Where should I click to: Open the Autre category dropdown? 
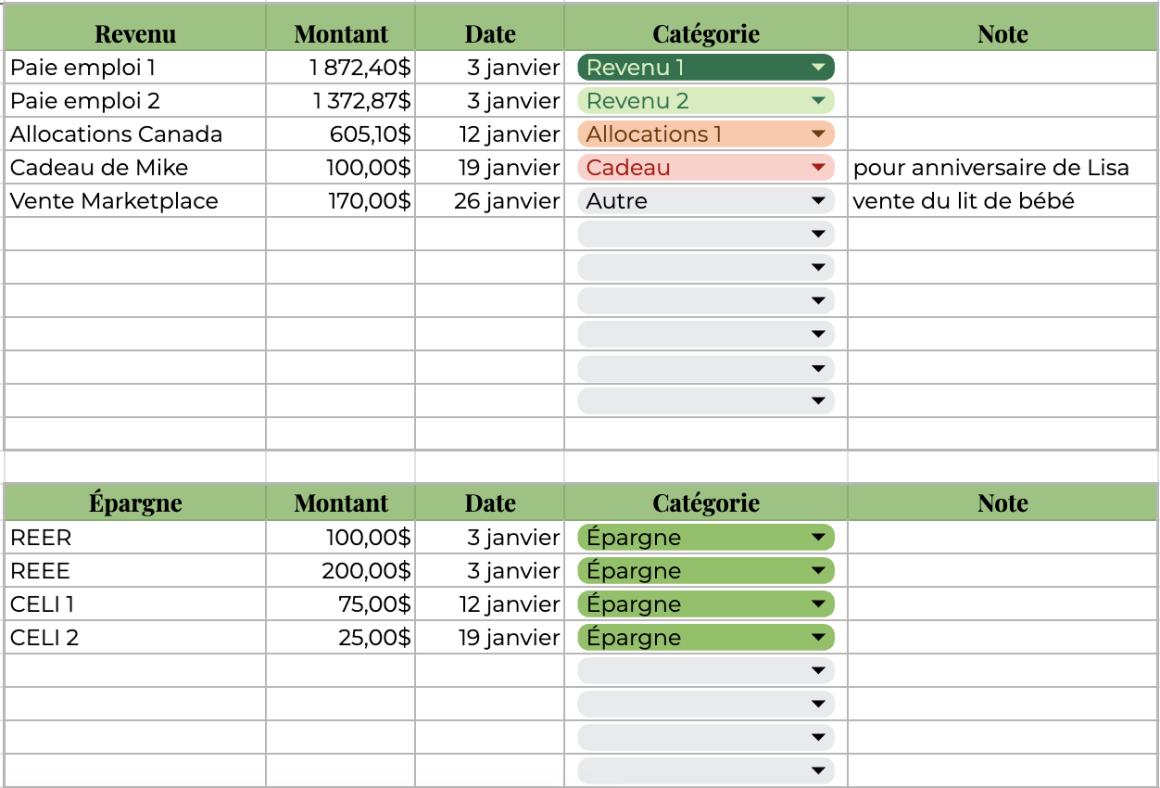coord(818,201)
